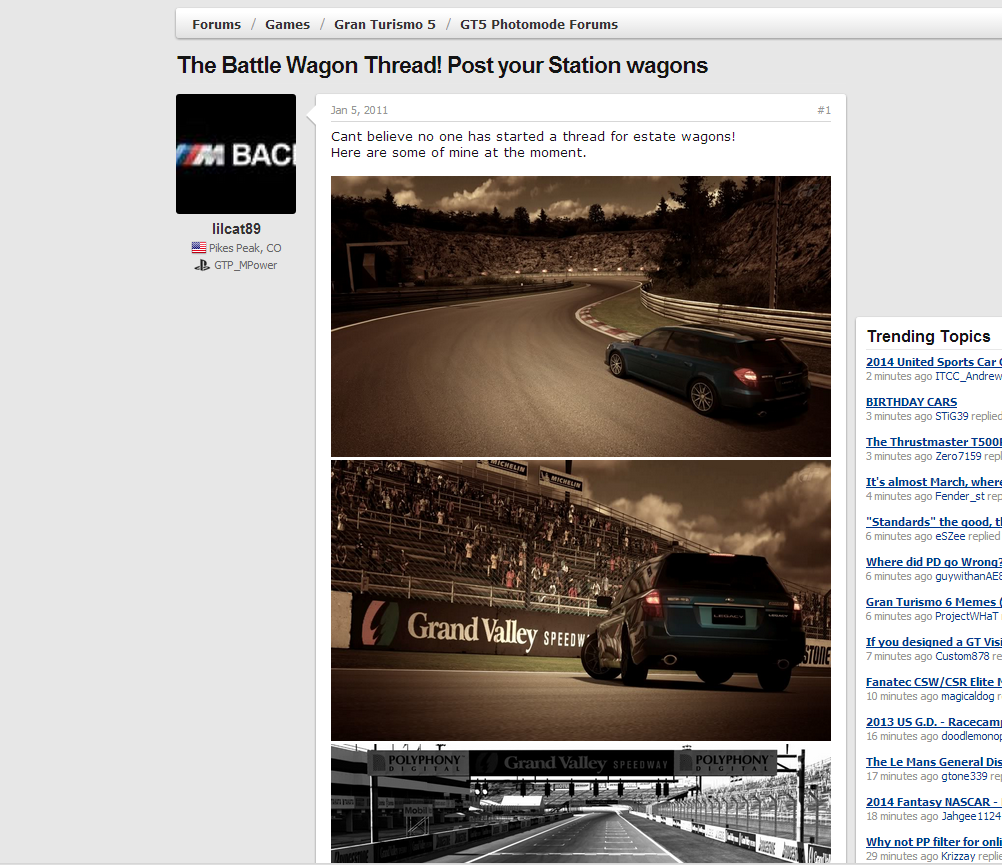Click the GTP_MPower PSN ID
Screen dimensions: 1002x865
coord(245,265)
